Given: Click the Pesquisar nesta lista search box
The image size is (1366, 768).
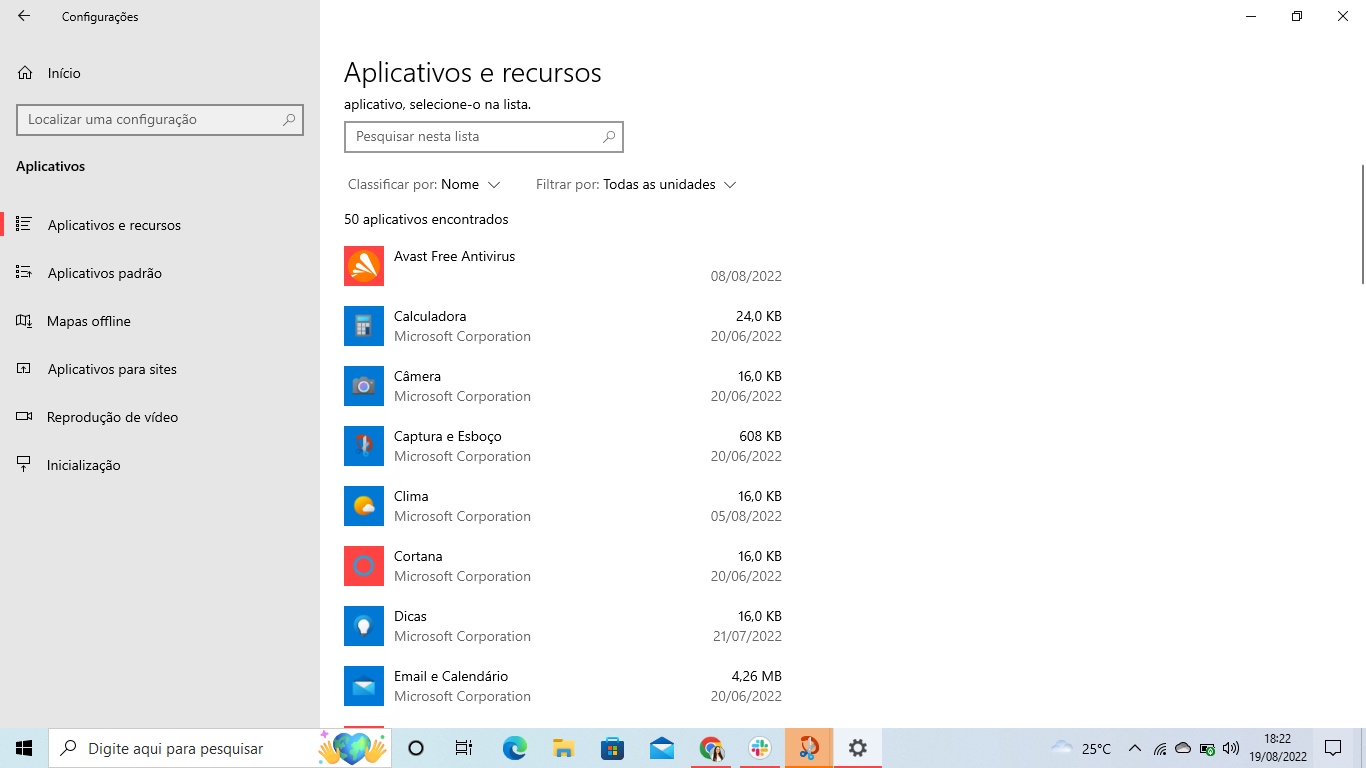Looking at the screenshot, I should pos(483,137).
